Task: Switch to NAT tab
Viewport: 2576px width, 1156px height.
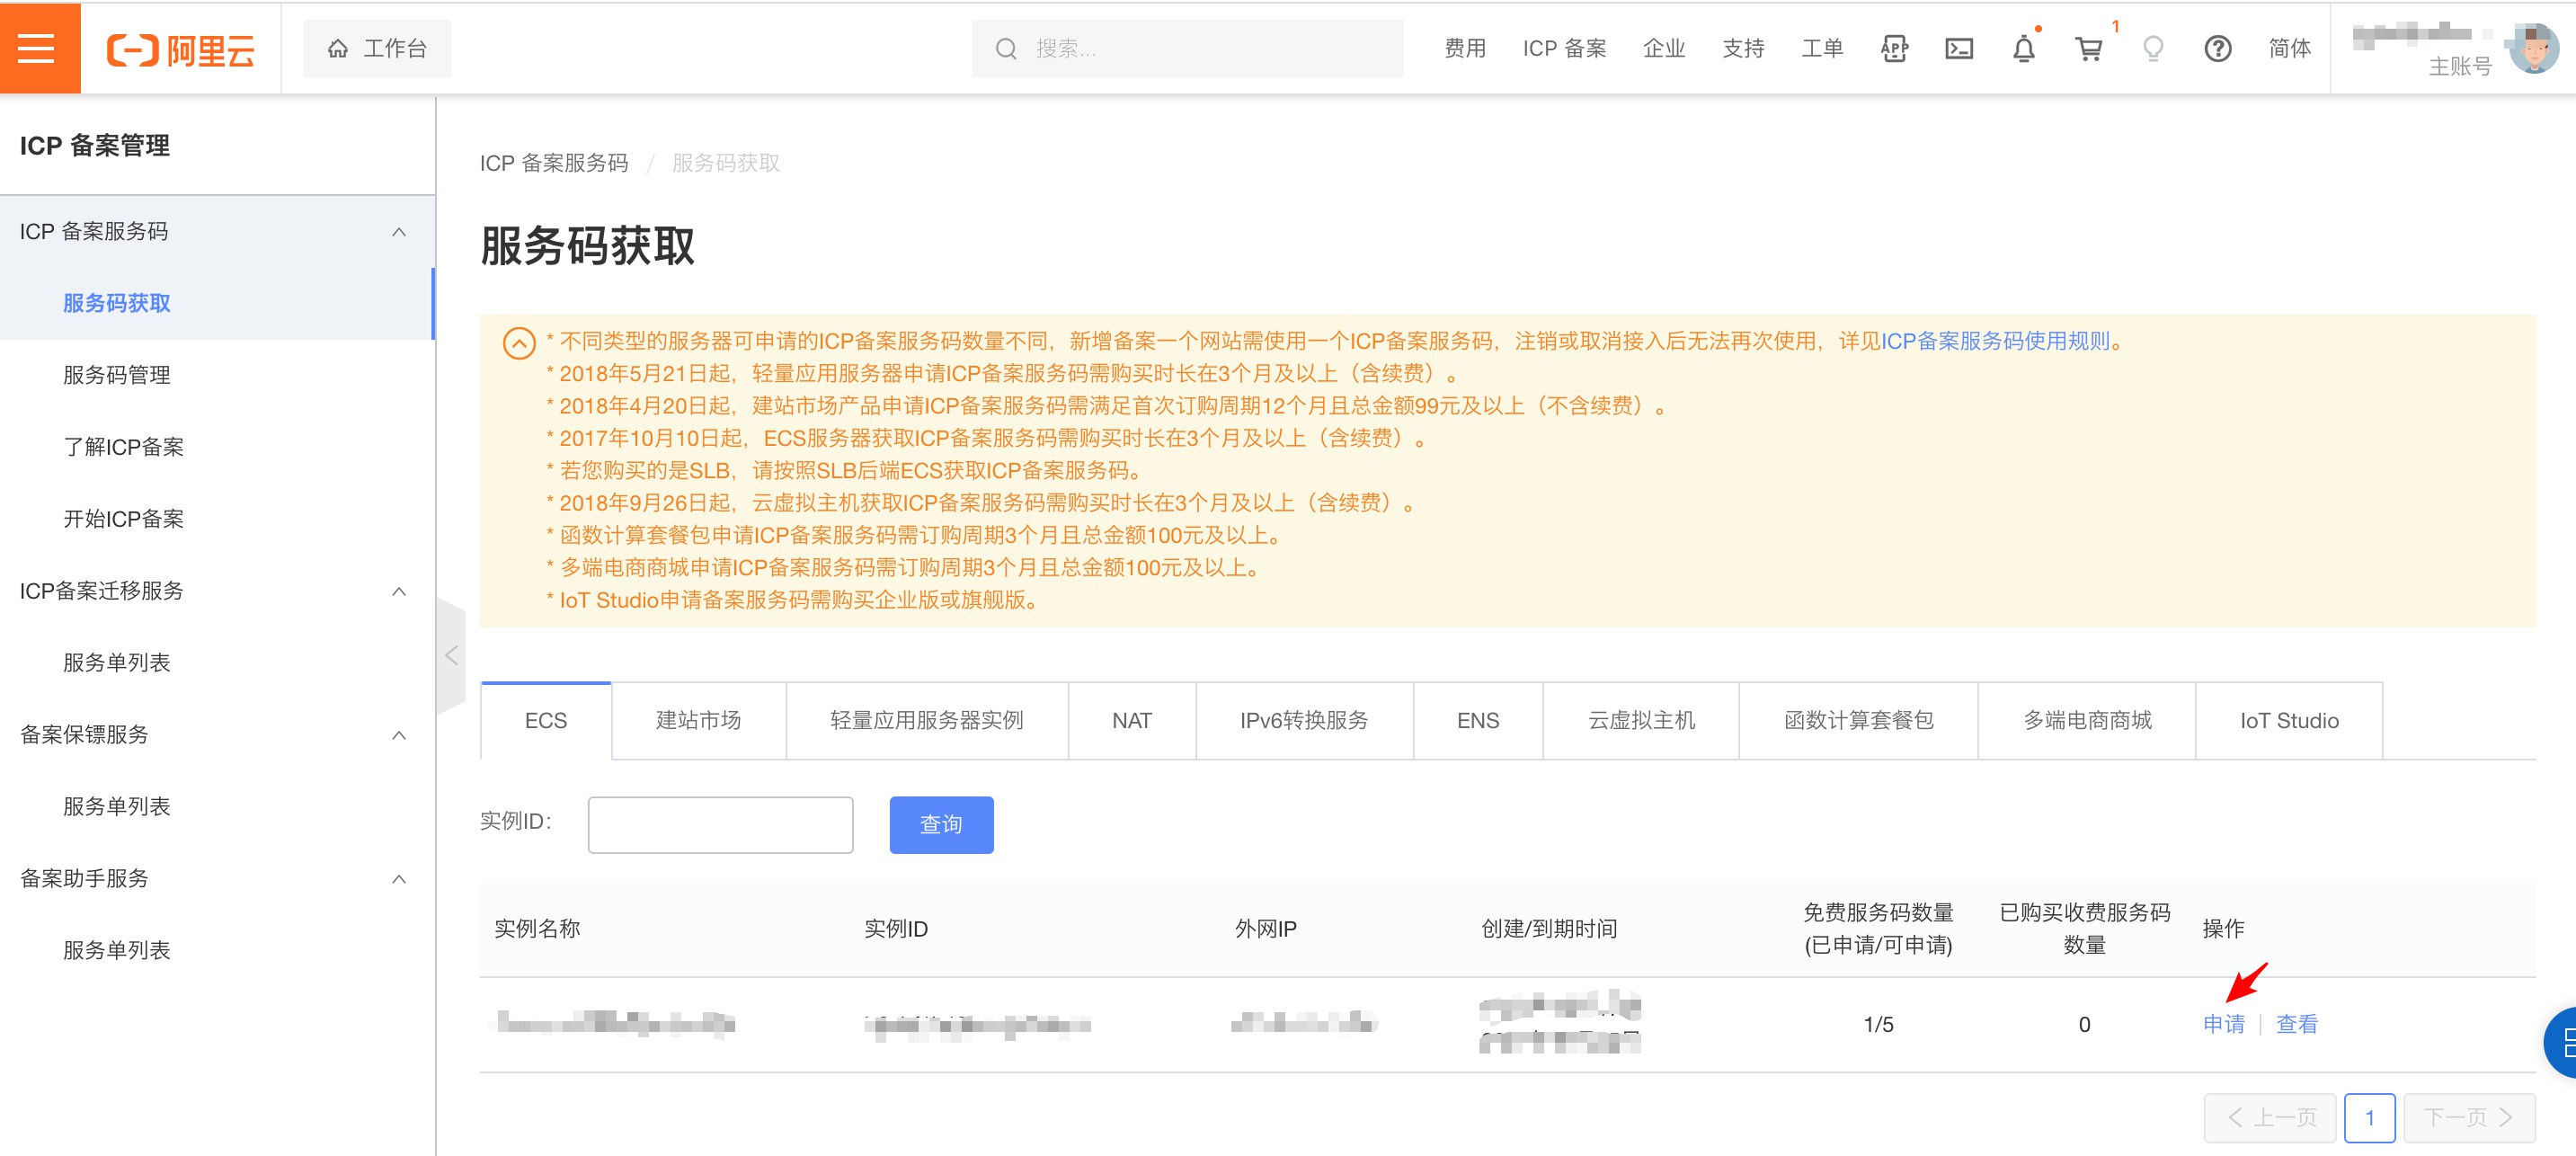Action: click(1132, 720)
